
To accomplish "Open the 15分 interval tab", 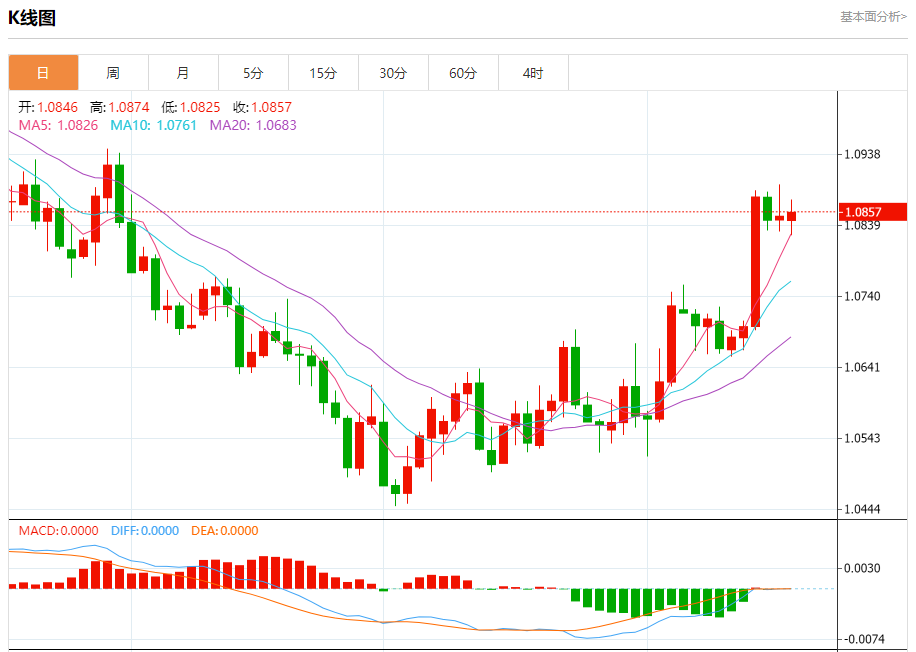I will click(324, 73).
